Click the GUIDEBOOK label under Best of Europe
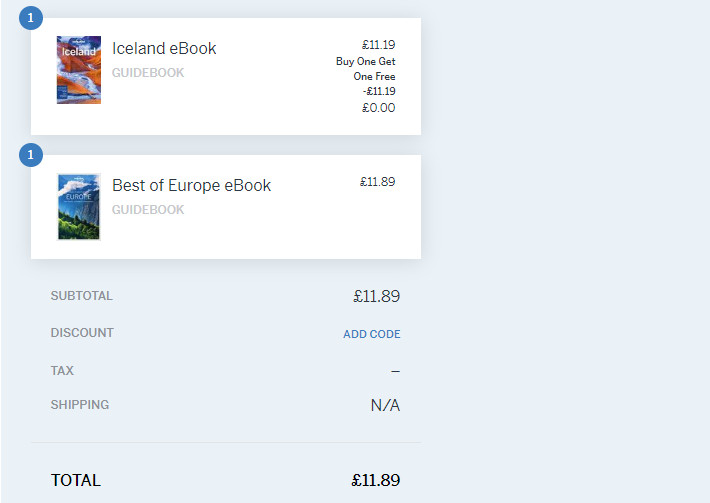Image resolution: width=710 pixels, height=503 pixels. (148, 210)
